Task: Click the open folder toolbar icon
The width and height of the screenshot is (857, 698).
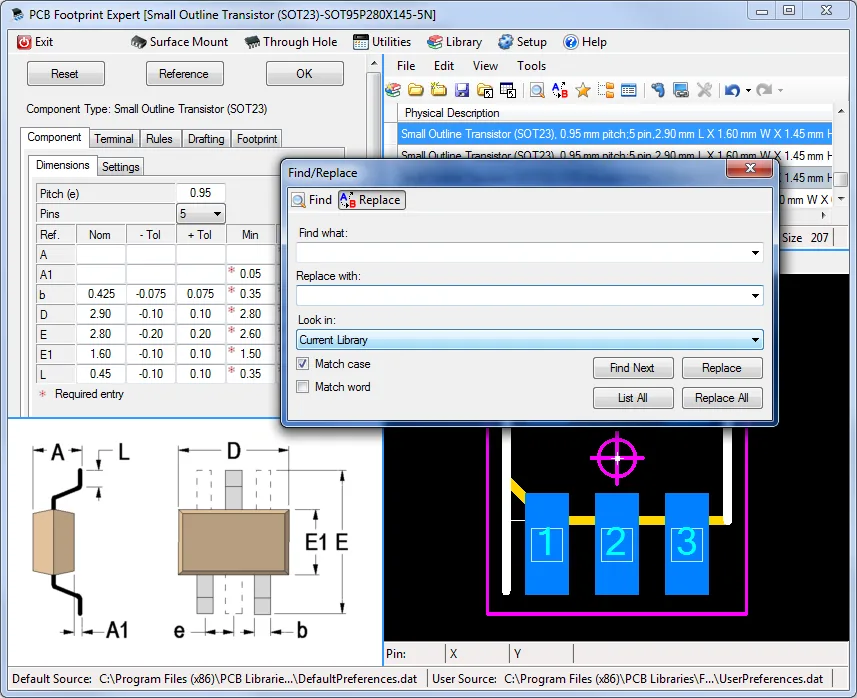Action: 416,90
